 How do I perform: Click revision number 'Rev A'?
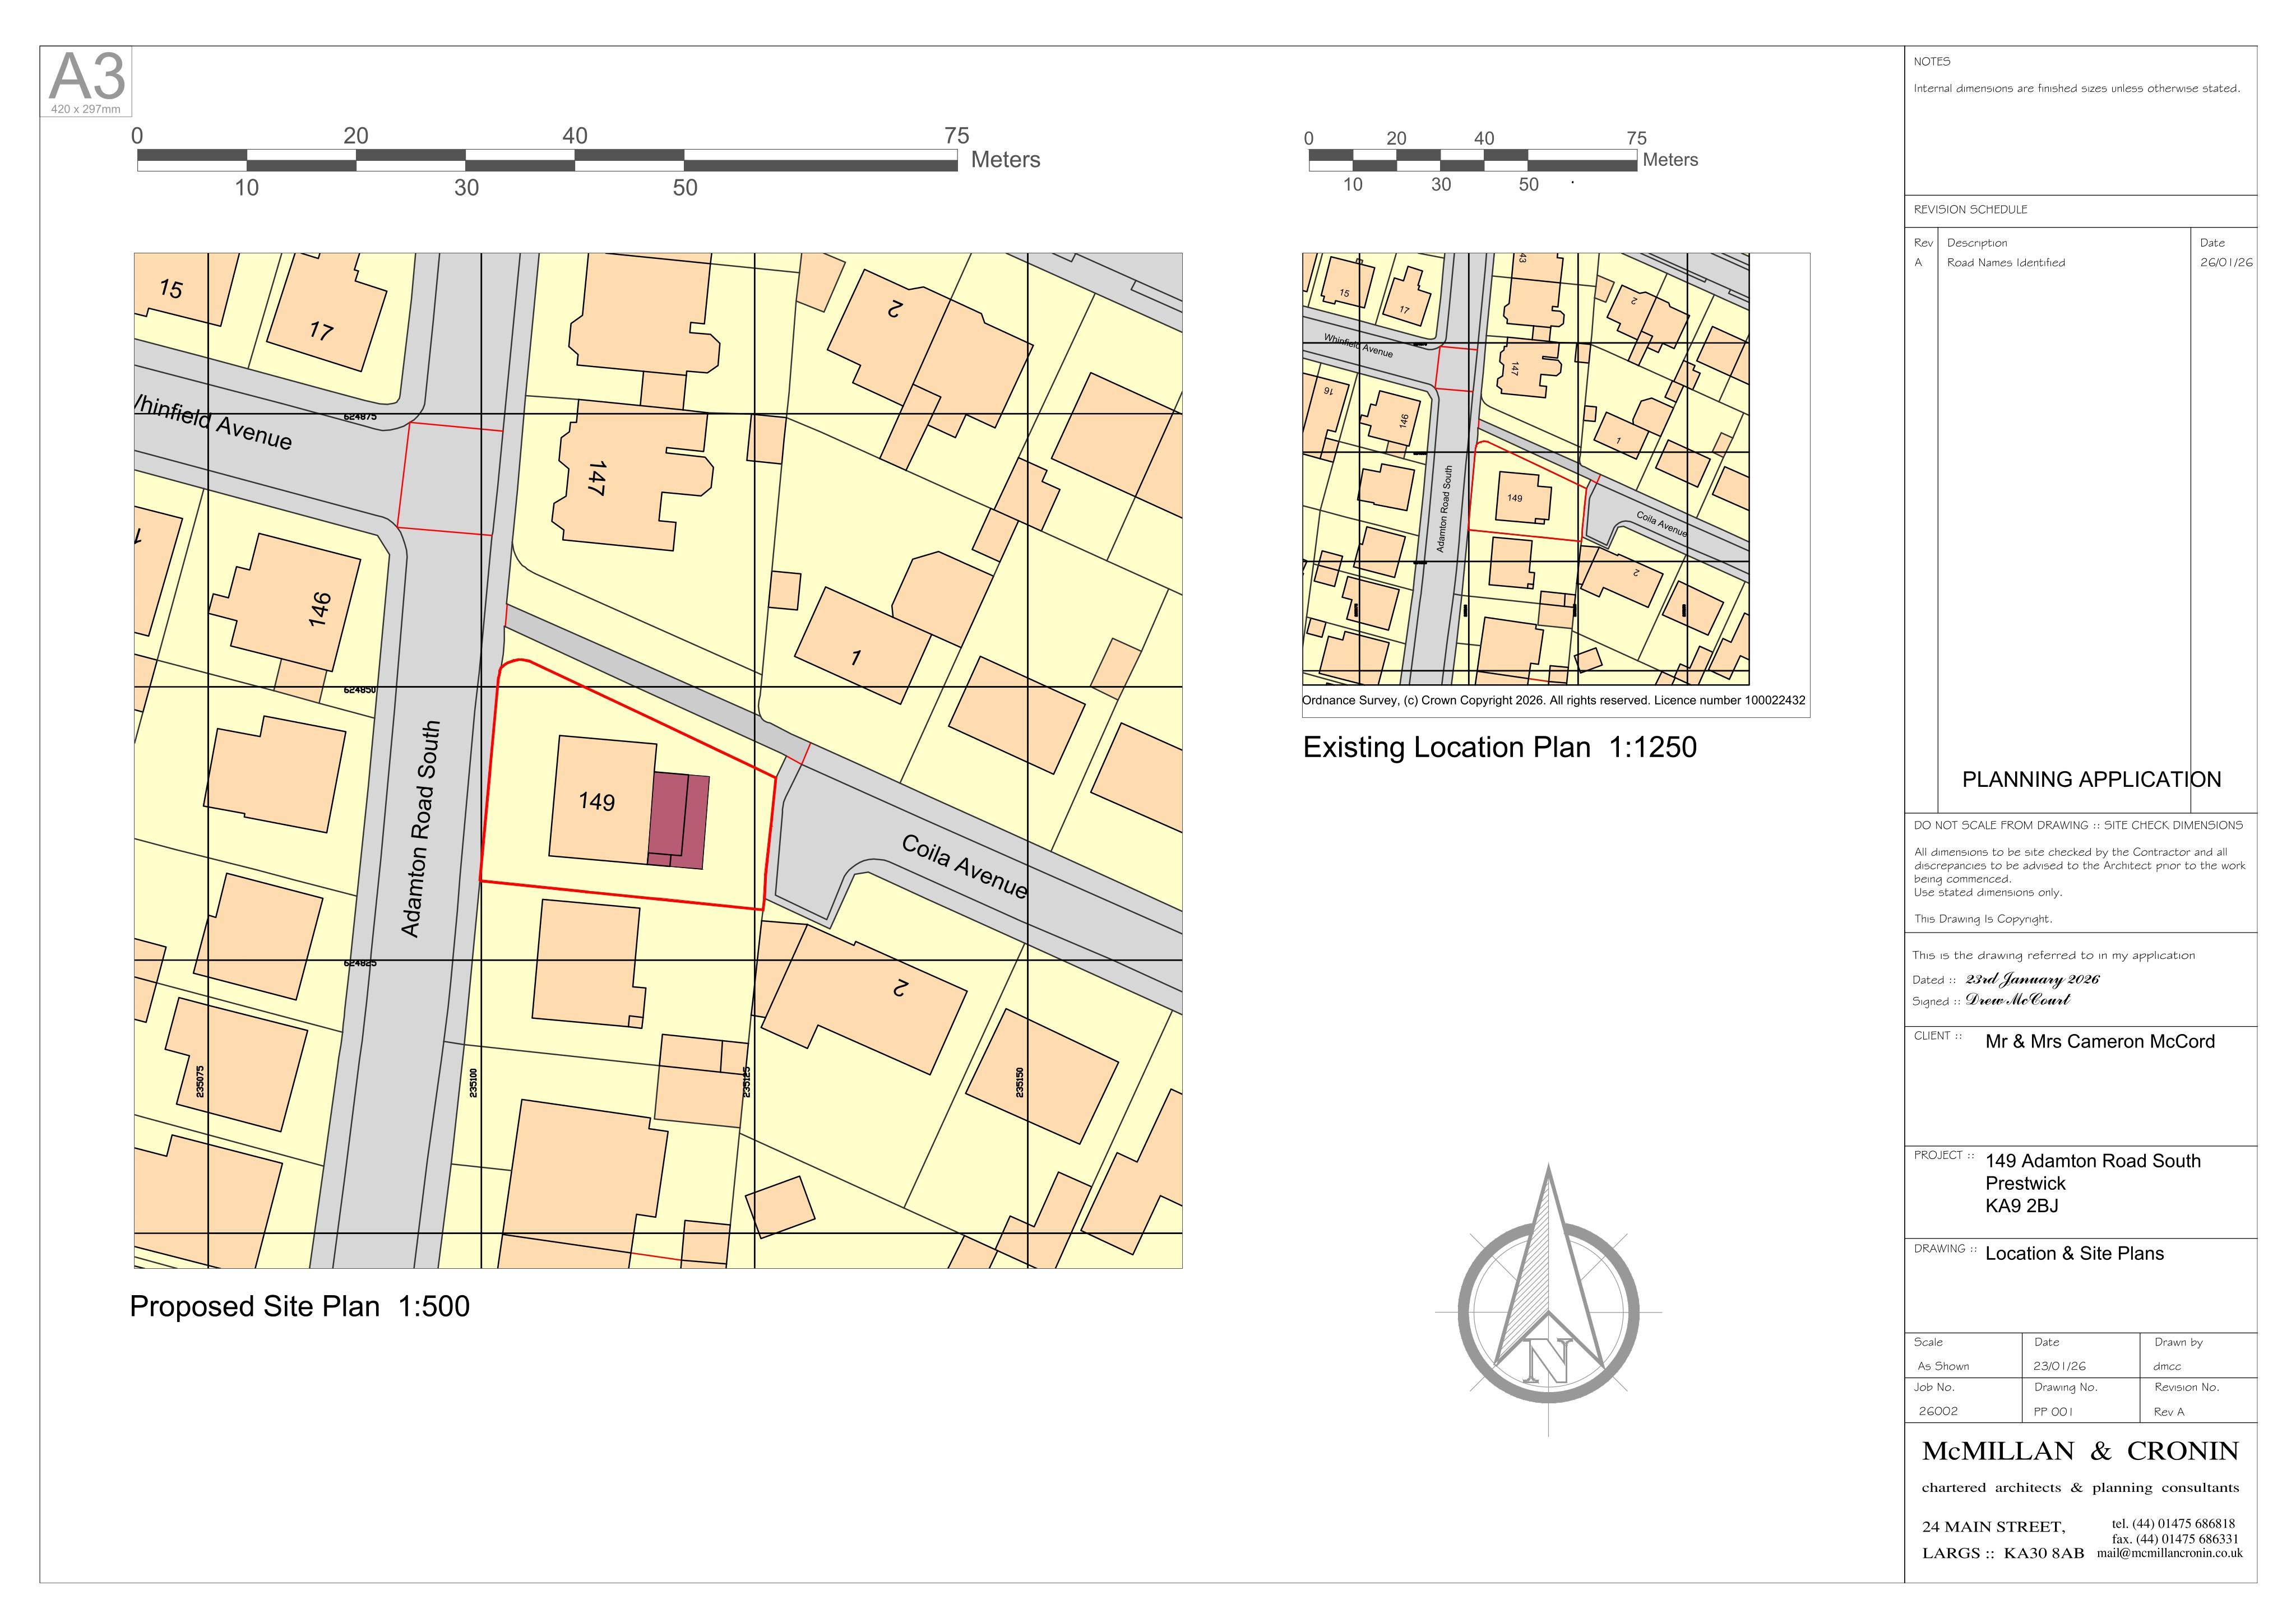tap(2169, 1412)
